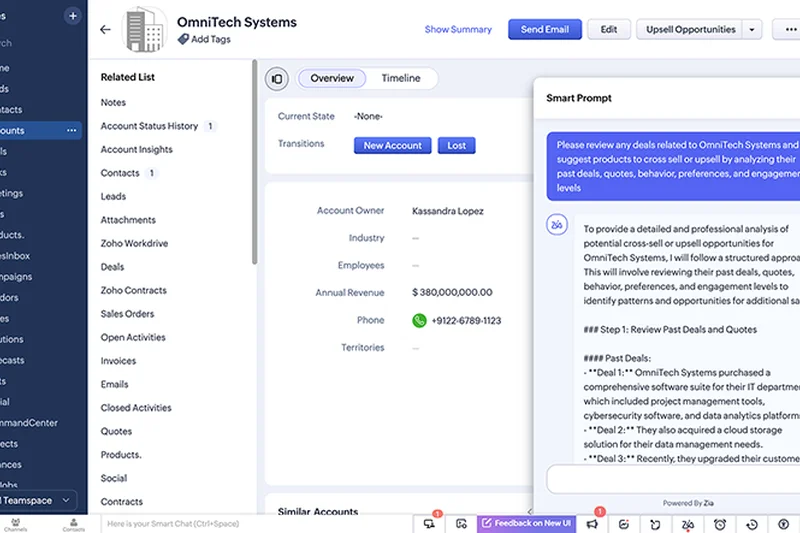800x533 pixels.
Task: Open Sales Orders in Related List
Action: tap(128, 314)
